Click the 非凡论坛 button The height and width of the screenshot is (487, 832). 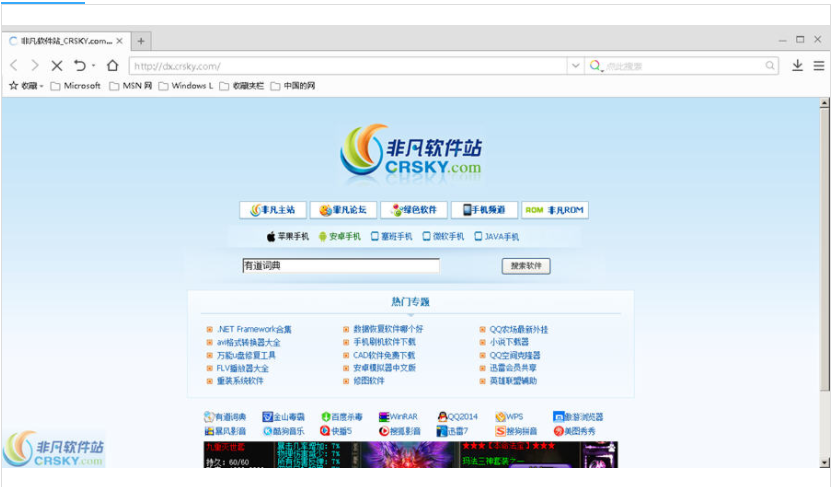[x=343, y=210]
